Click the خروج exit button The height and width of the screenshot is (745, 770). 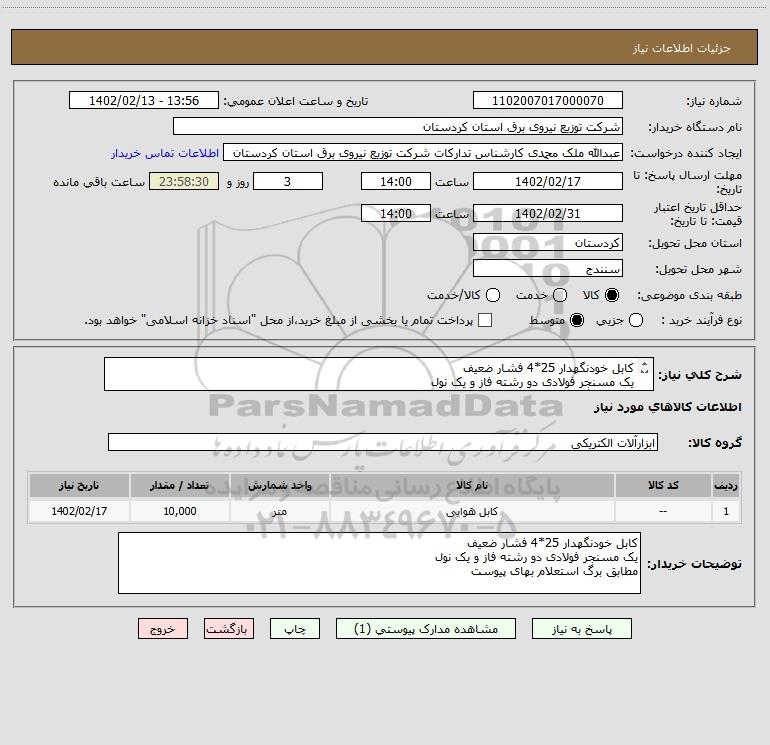163,629
